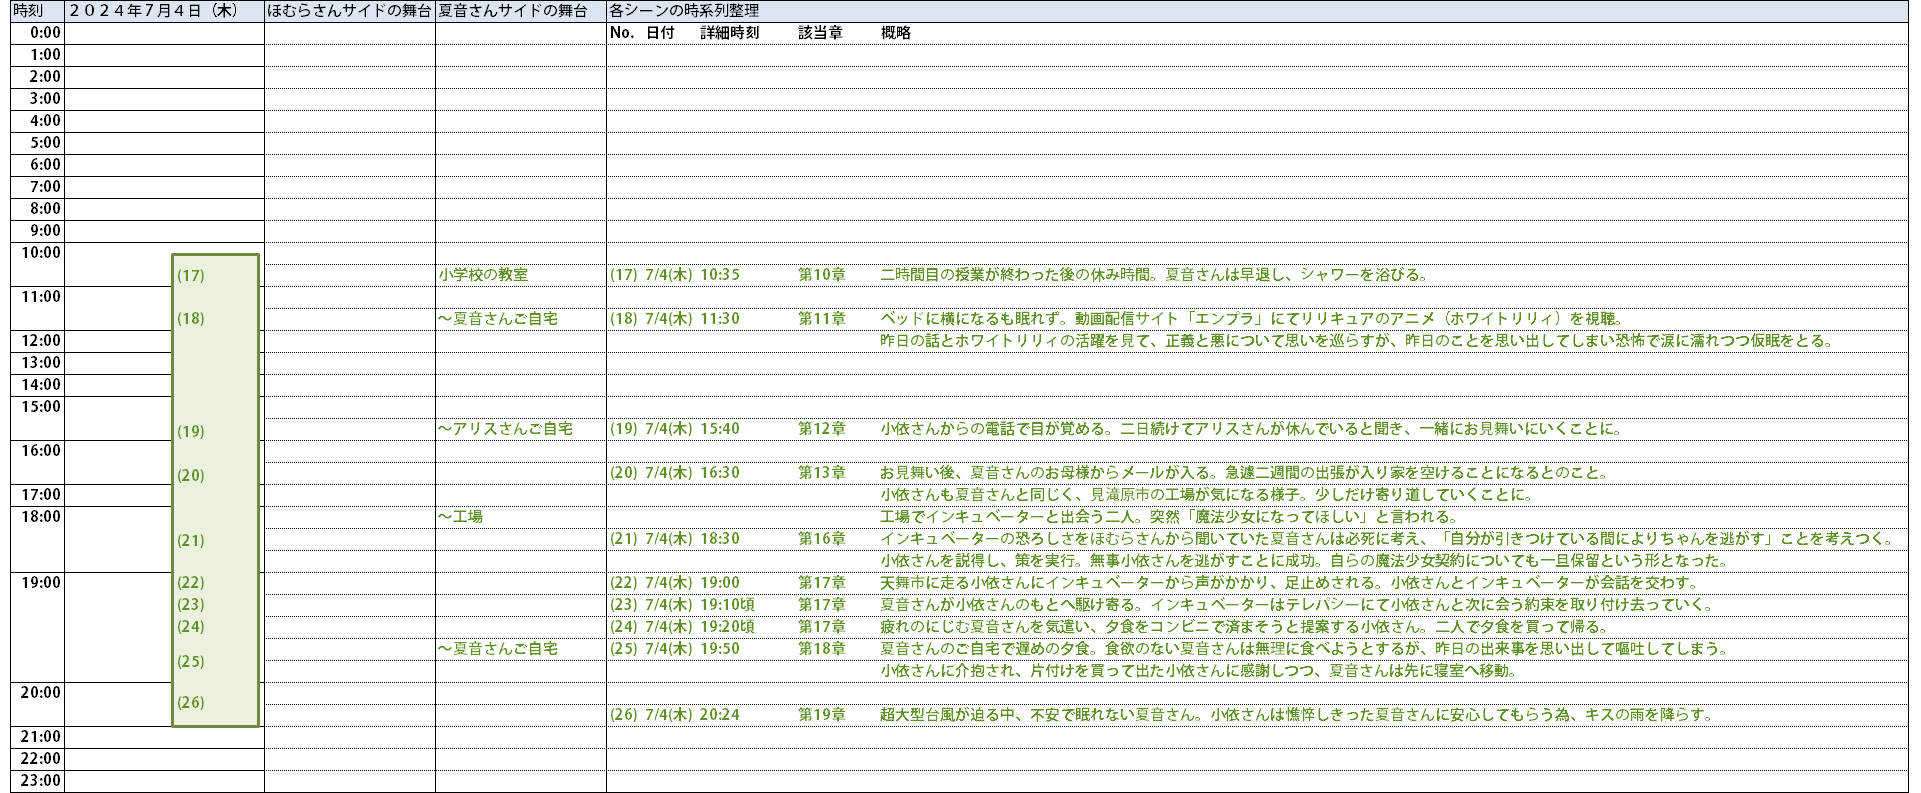
Task: Select the 概略 sub-header cell
Action: pos(895,33)
